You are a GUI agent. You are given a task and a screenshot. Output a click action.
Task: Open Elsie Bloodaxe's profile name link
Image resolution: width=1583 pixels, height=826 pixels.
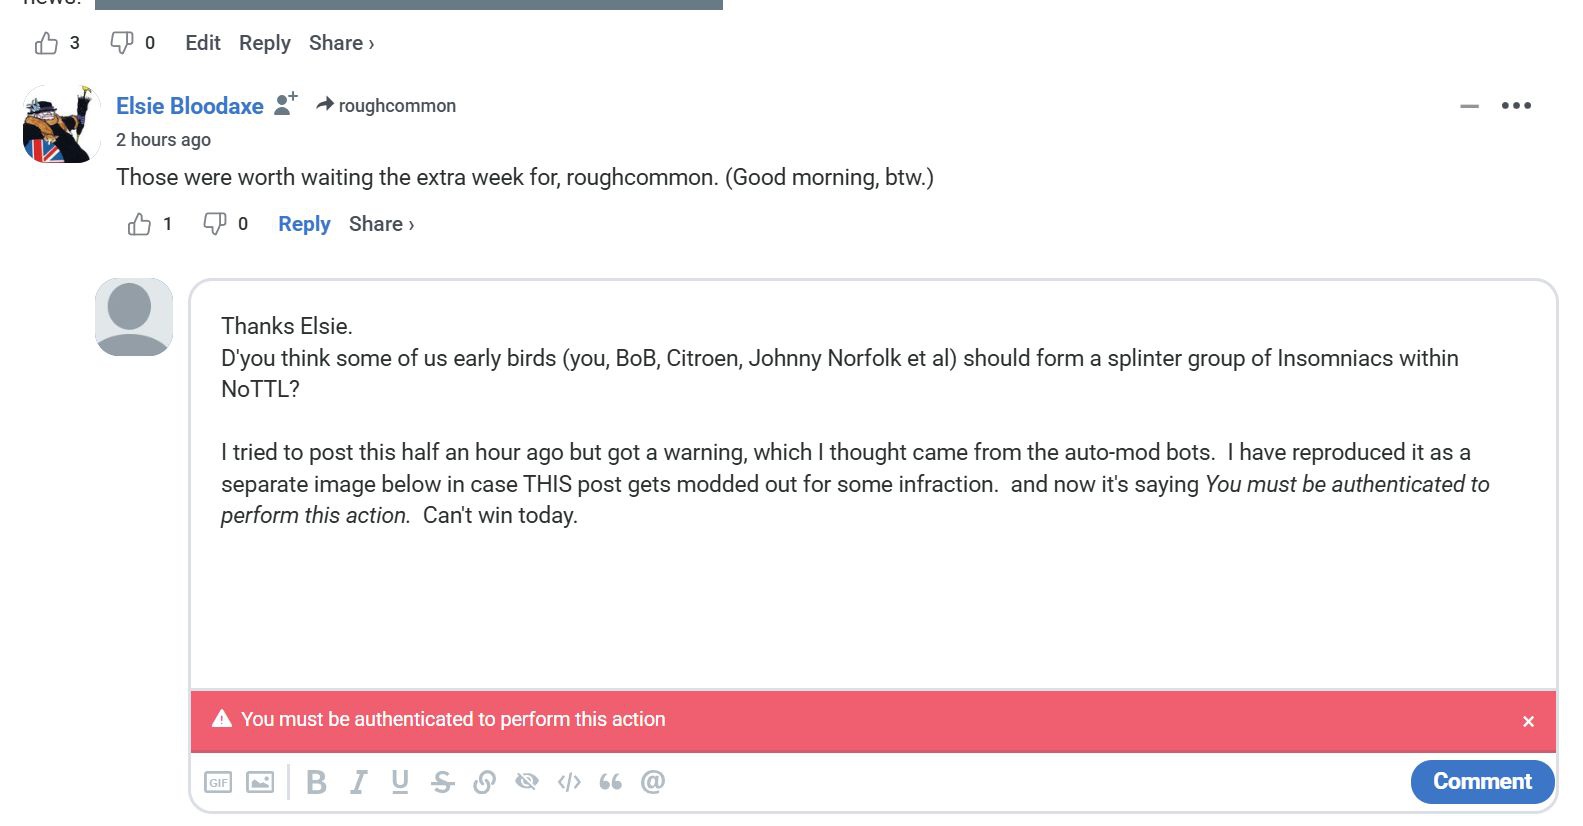point(190,106)
